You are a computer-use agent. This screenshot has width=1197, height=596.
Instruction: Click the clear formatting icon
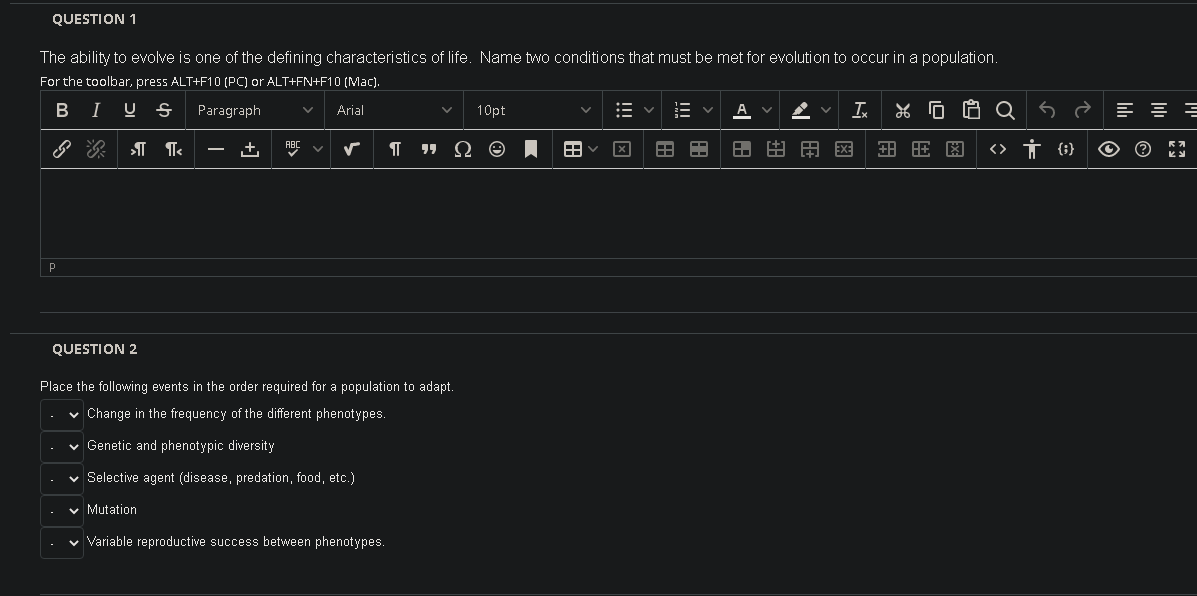click(860, 111)
